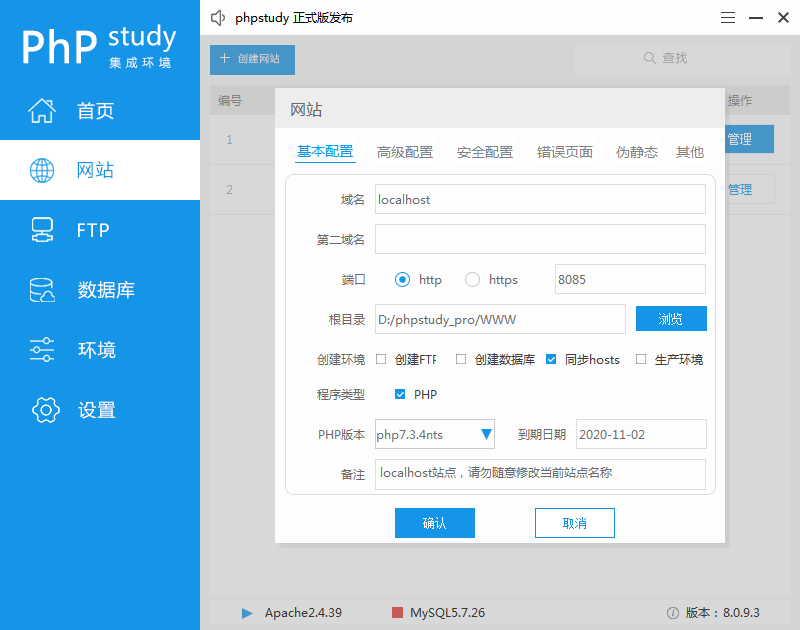The image size is (800, 630).
Task: Select the 网站 globe icon in sidebar
Action: [42, 170]
